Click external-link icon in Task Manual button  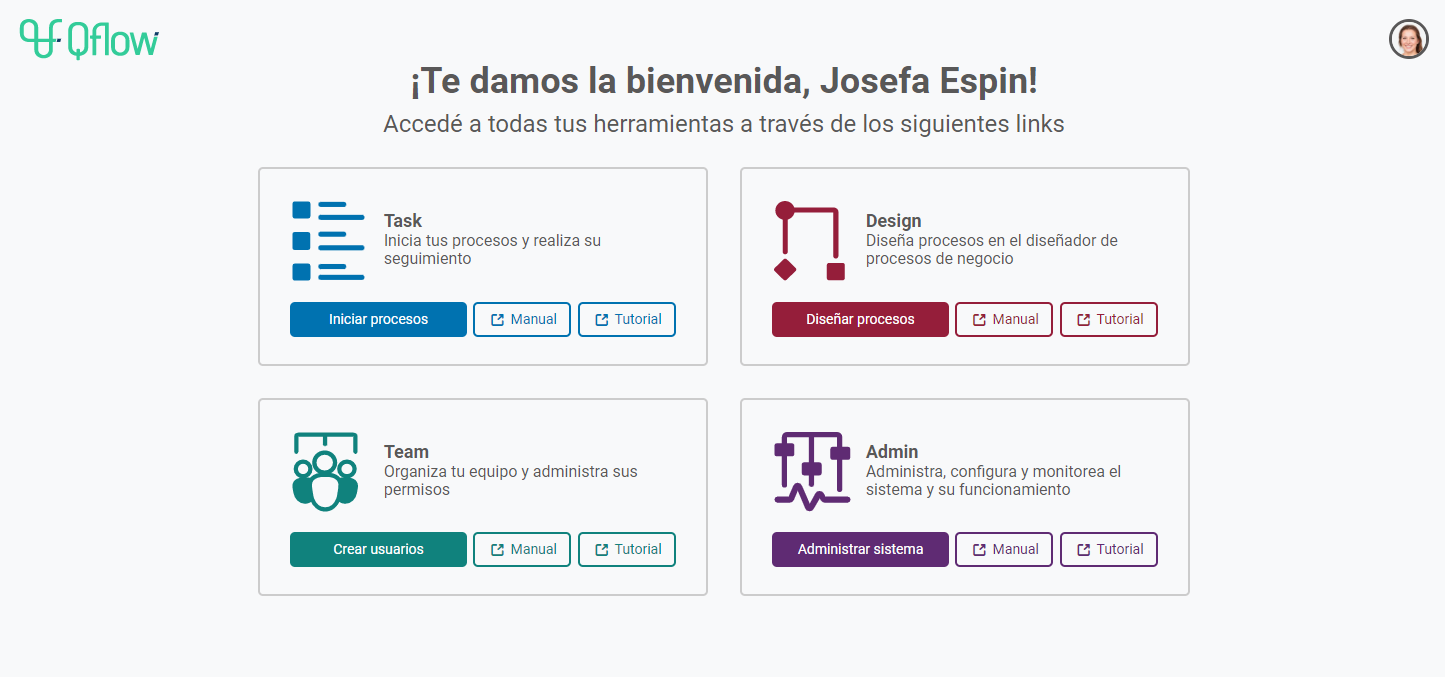pyautogui.click(x=497, y=320)
